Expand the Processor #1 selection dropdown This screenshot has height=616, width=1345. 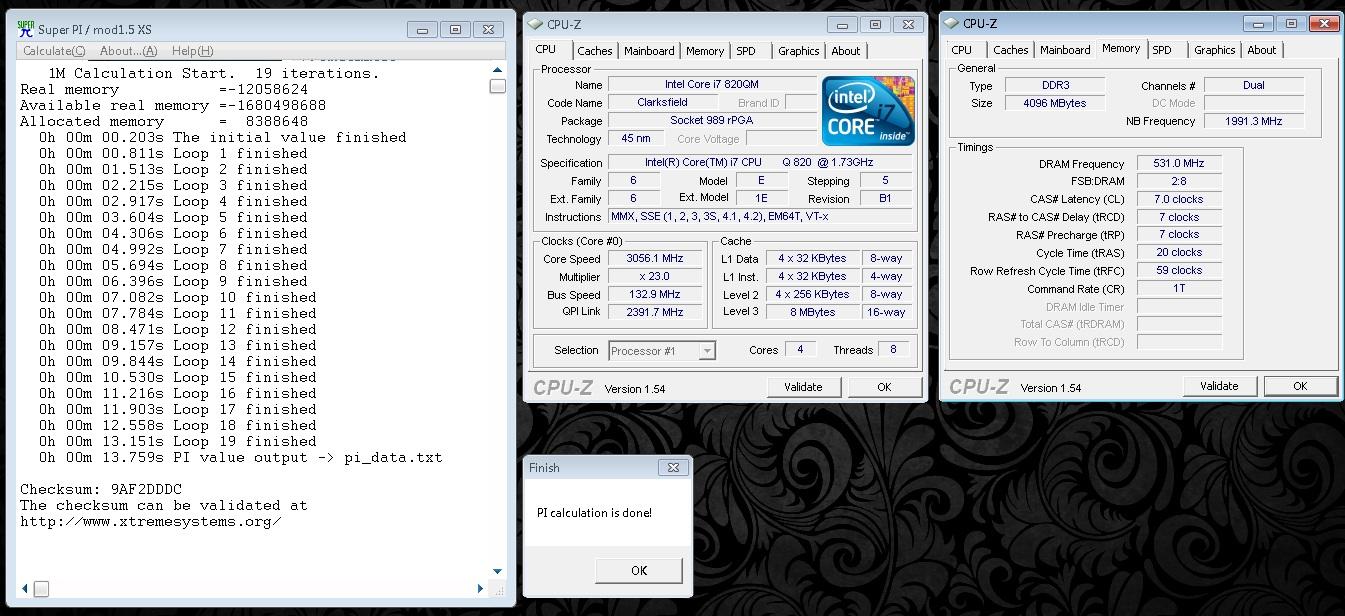point(707,350)
